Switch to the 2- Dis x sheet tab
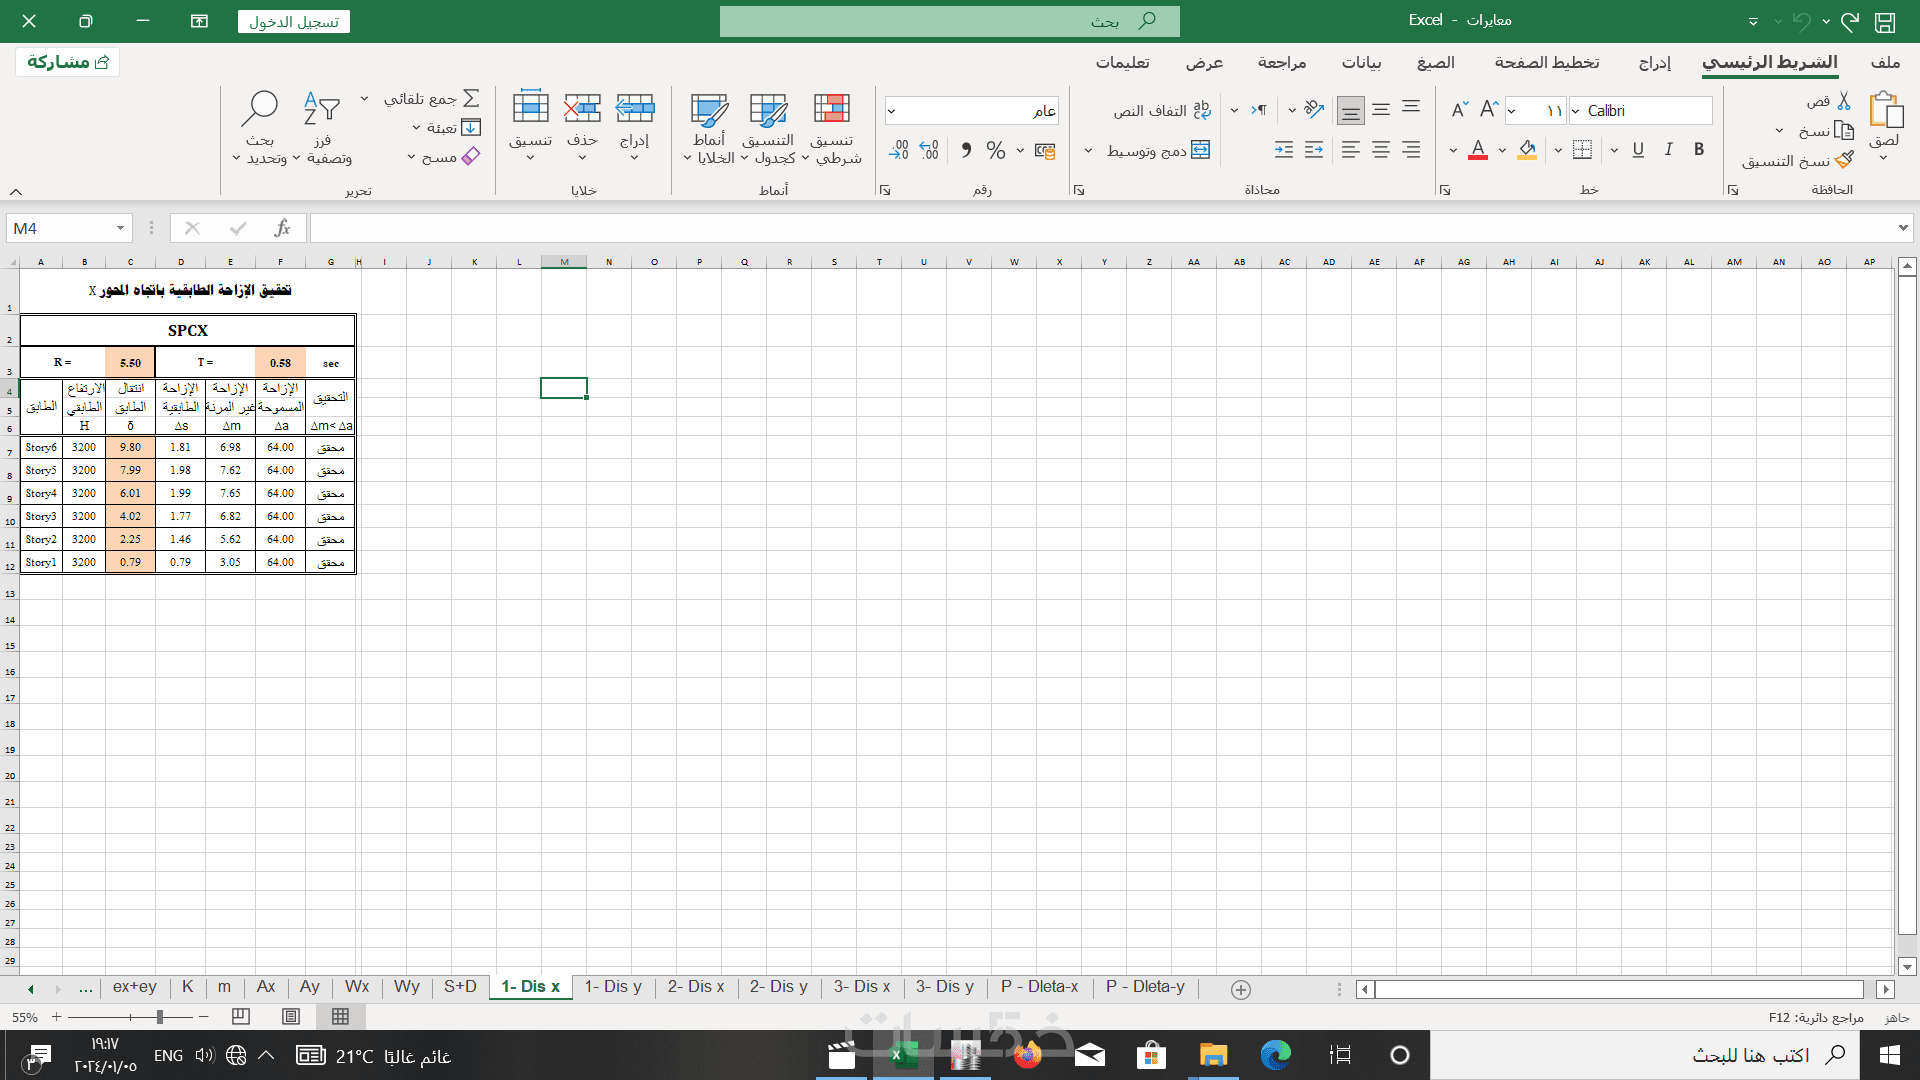The image size is (1920, 1080). [695, 987]
